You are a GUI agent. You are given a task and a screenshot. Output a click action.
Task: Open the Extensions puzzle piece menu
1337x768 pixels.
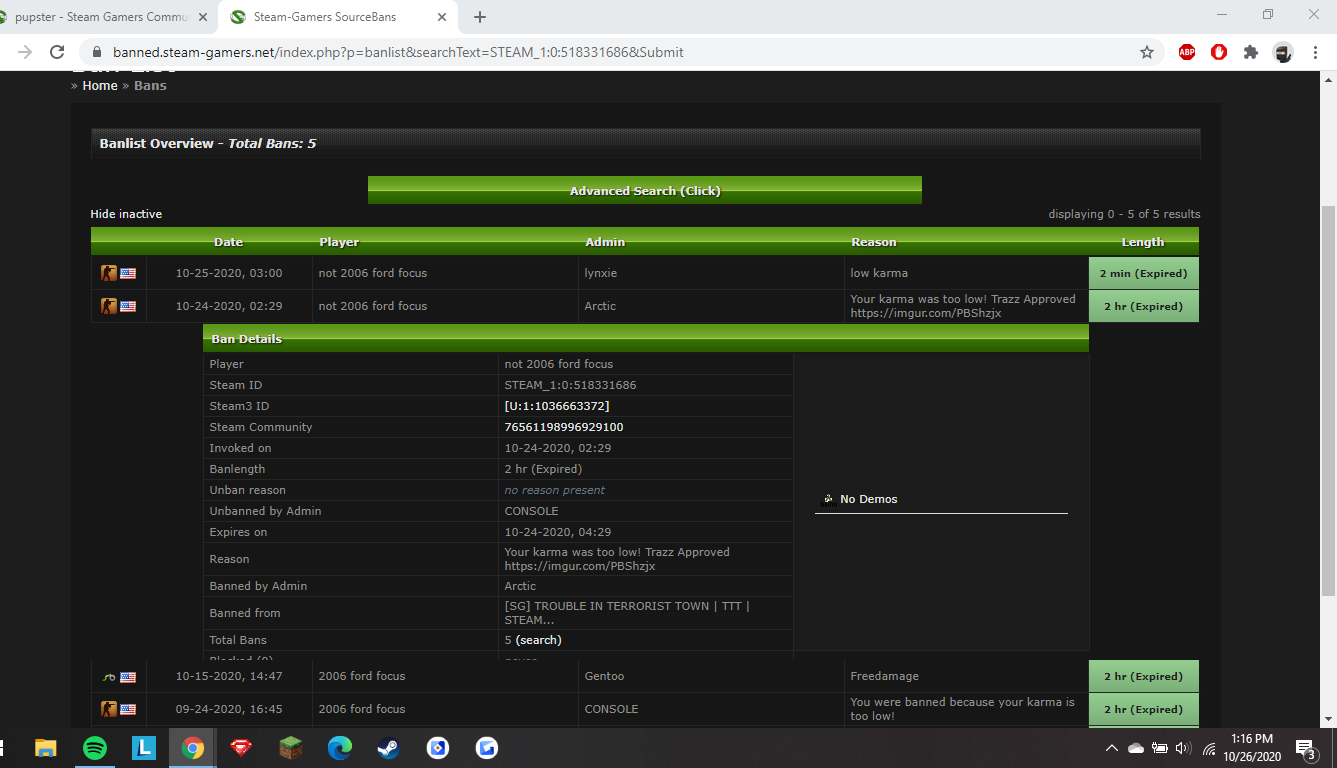click(1251, 52)
